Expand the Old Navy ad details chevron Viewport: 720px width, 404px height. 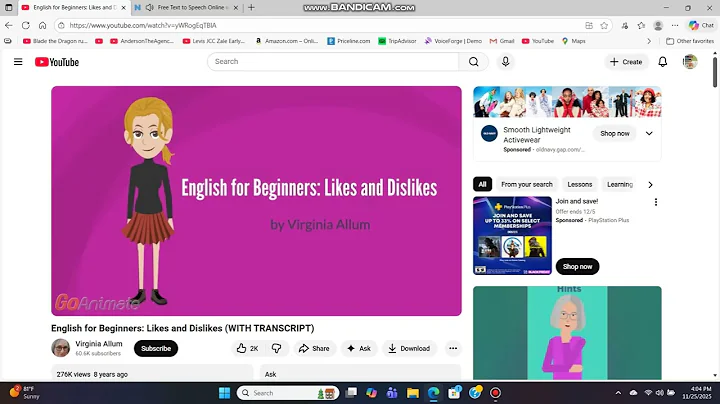pos(649,134)
